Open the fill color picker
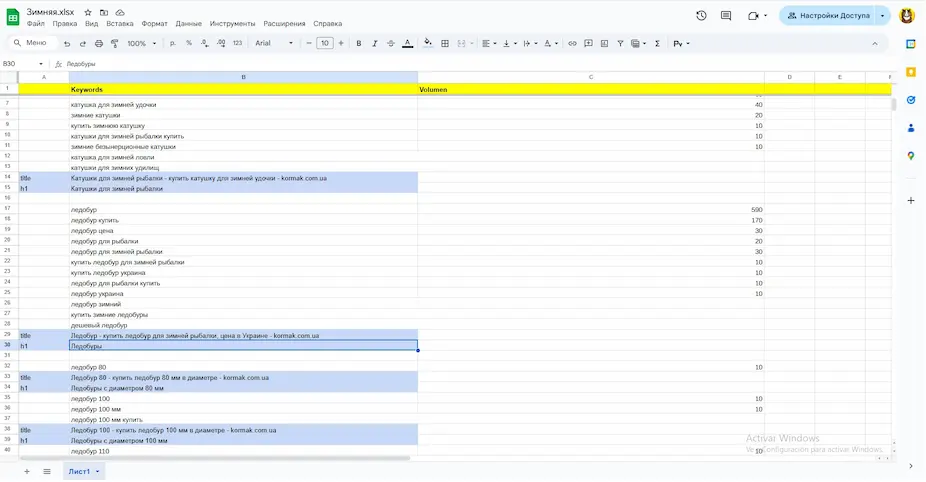Viewport: 926px width, 482px height. point(428,44)
